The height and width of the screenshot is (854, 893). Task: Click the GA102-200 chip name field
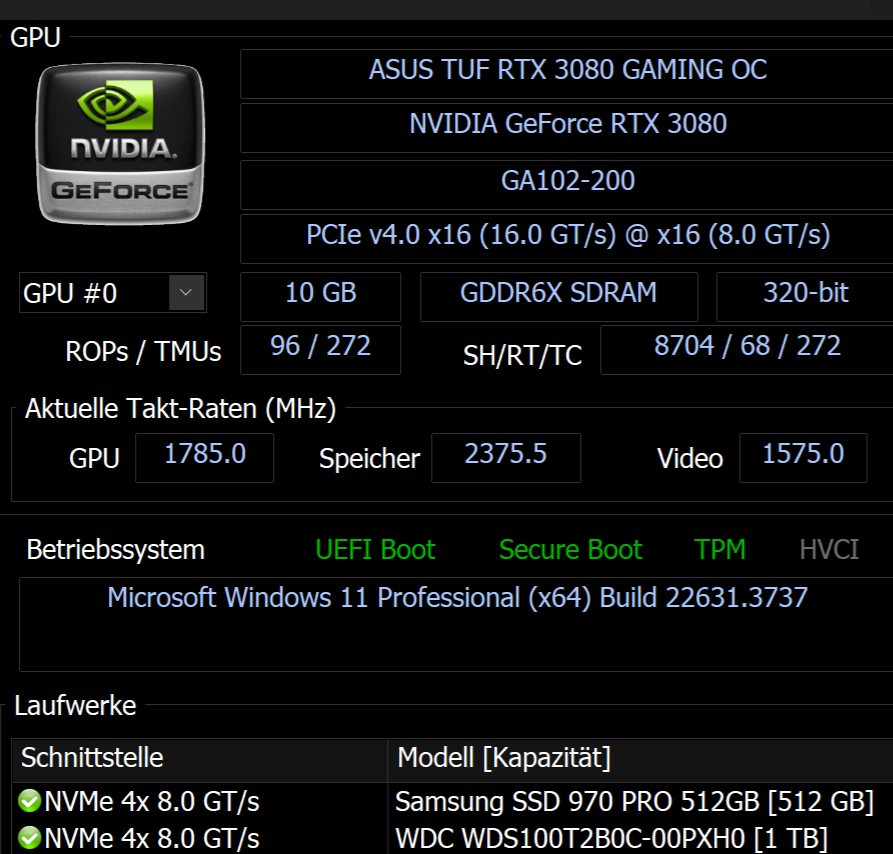click(x=567, y=184)
